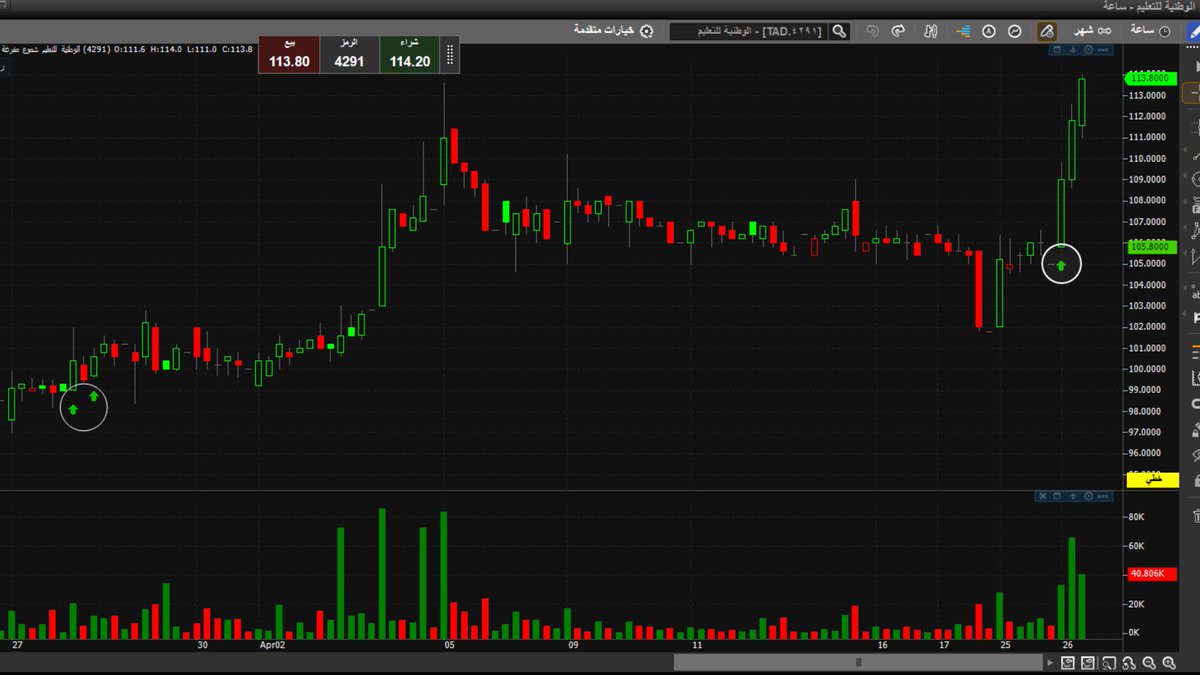This screenshot has width=1200, height=675.
Task: Click the redo arrow icon
Action: point(897,31)
